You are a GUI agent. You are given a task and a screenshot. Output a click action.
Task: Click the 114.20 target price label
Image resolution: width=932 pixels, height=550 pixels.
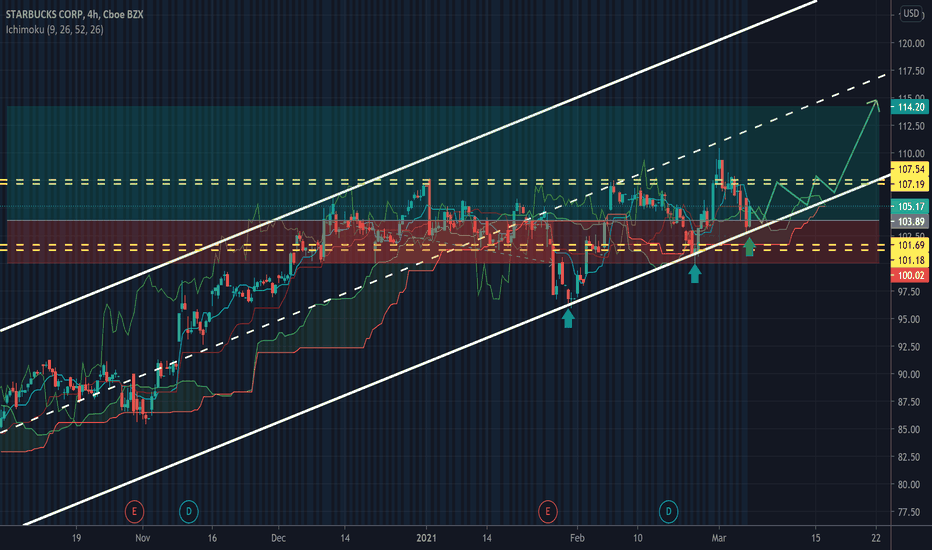pyautogui.click(x=910, y=107)
